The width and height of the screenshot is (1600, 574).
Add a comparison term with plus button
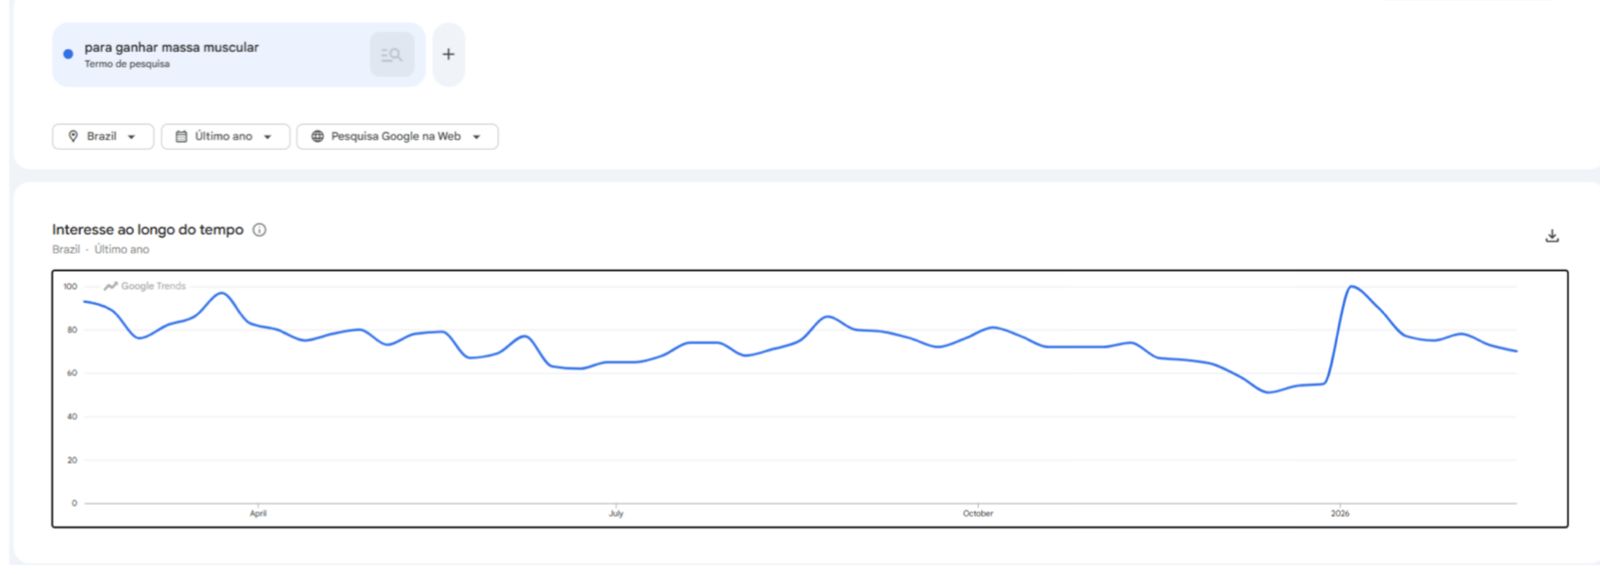click(x=448, y=54)
